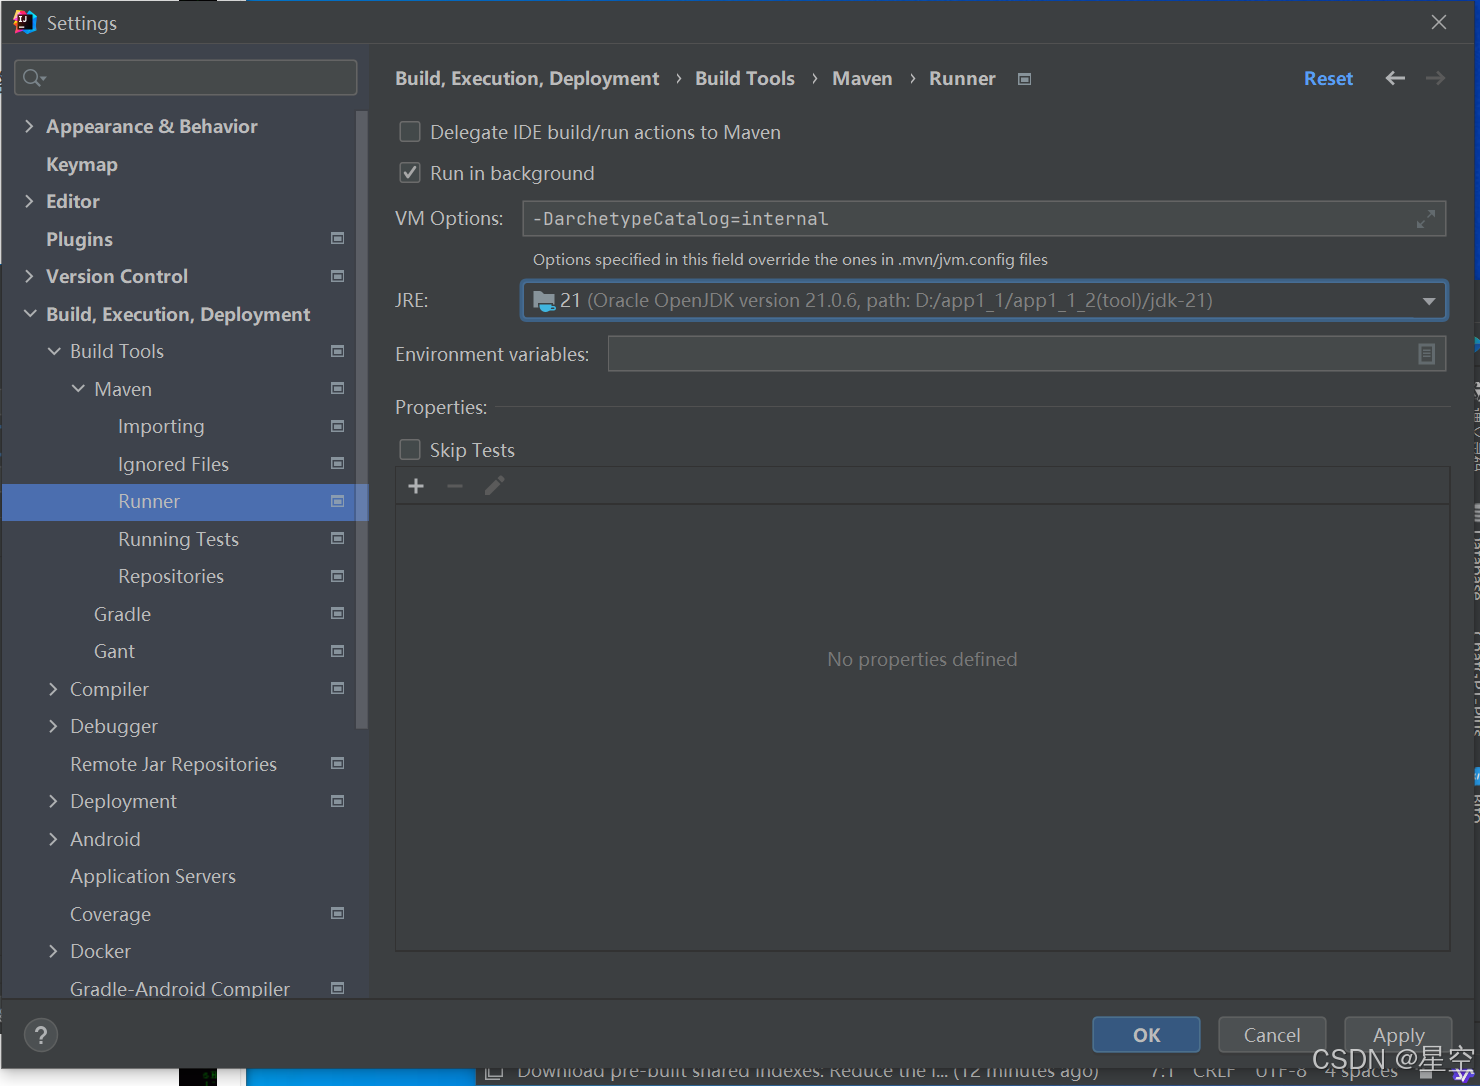This screenshot has height=1086, width=1480.
Task: Select Gradle-Android Compiler tree item
Action: (180, 988)
